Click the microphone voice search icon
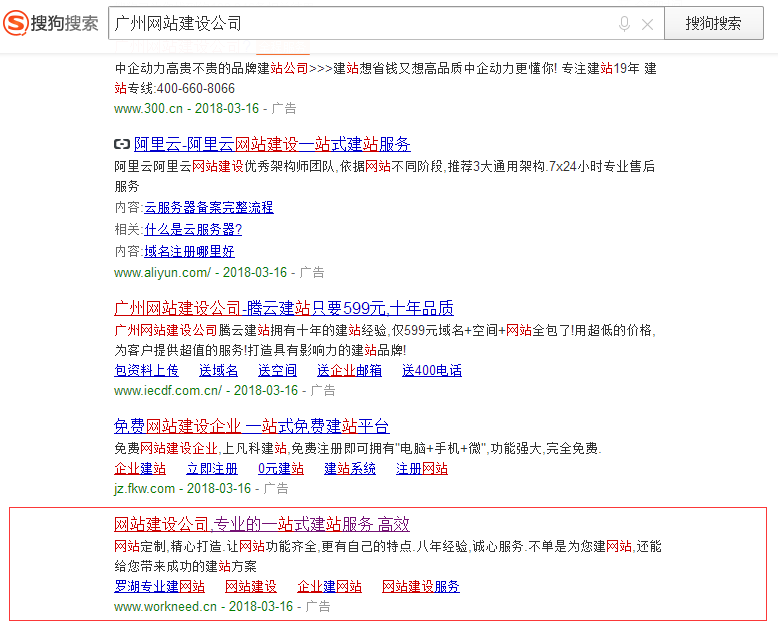 [x=624, y=24]
